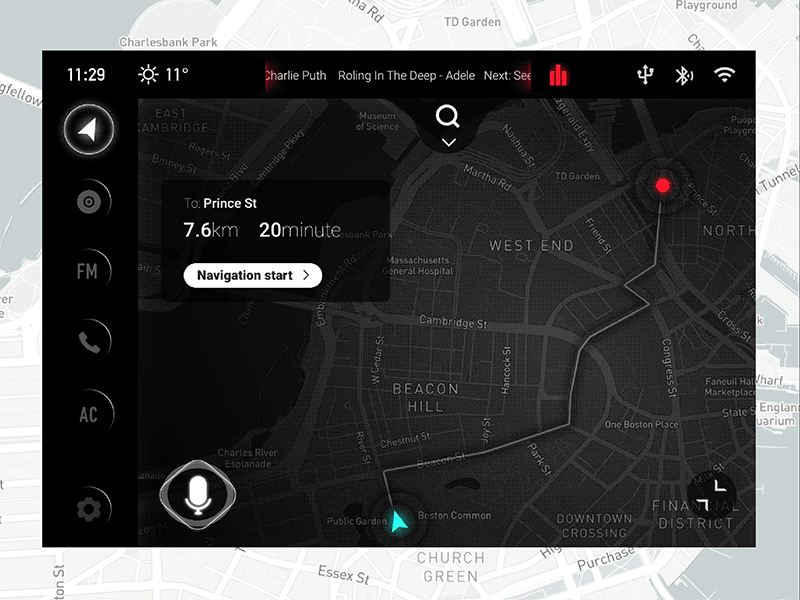
Task: Toggle the Bluetooth connection
Action: pos(684,75)
